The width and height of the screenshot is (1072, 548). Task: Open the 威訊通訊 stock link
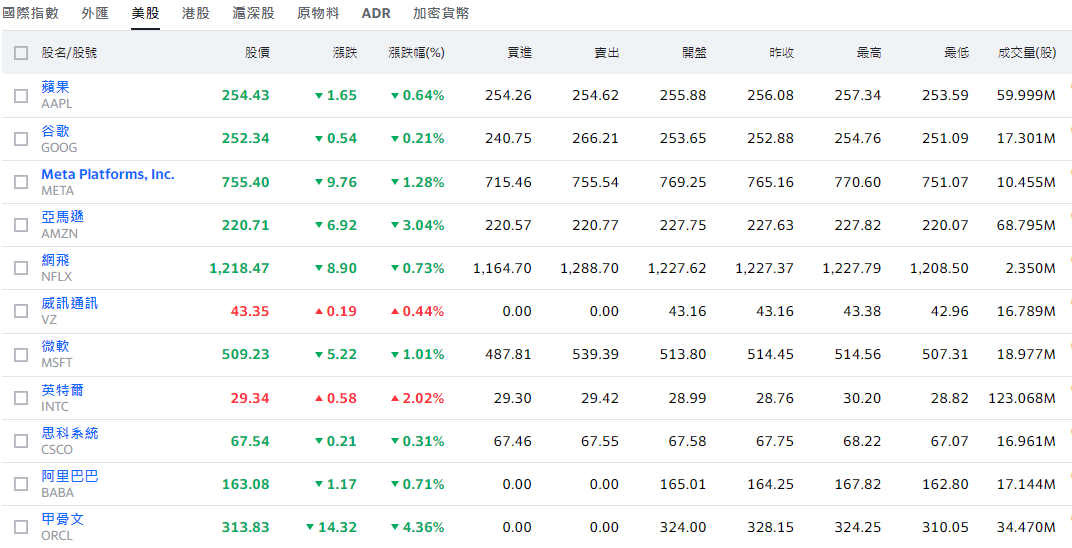pos(70,303)
